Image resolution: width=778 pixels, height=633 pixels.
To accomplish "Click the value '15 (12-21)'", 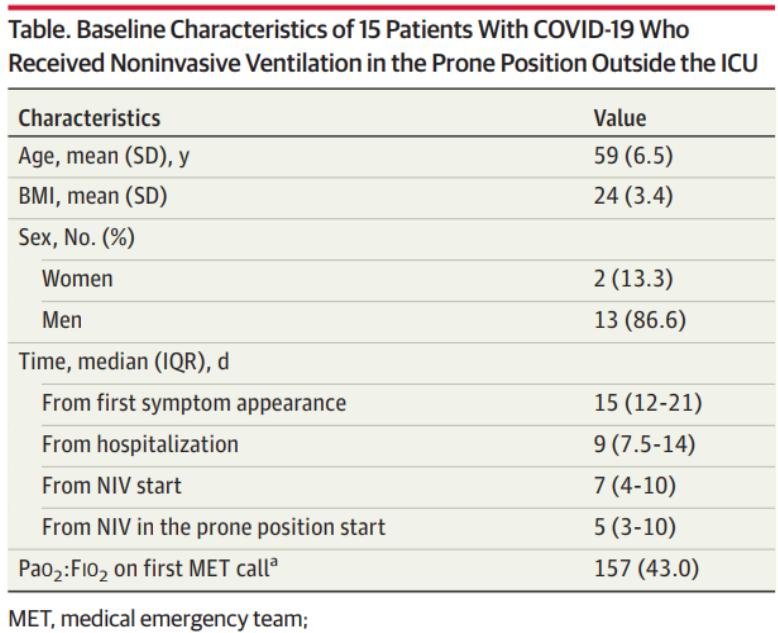I will pyautogui.click(x=648, y=403).
